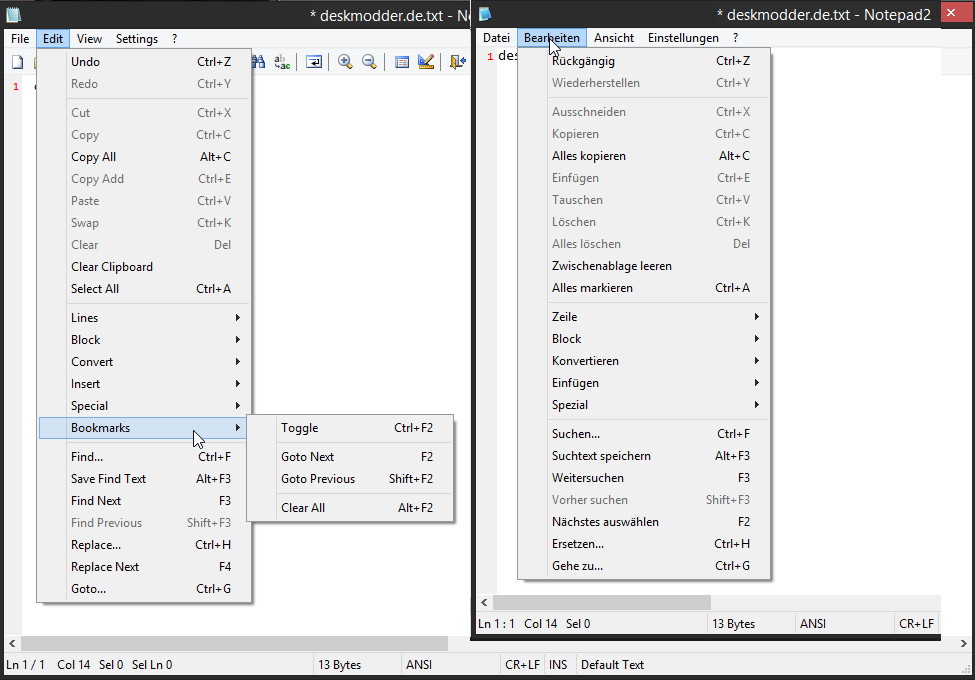Open Gehe zu... in the German menu
Image resolution: width=975 pixels, height=680 pixels.
pyautogui.click(x=644, y=566)
